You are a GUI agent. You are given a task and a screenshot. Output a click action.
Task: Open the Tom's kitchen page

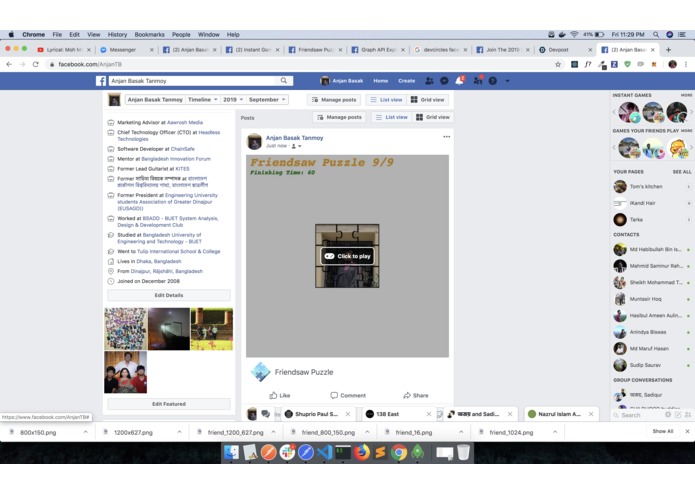(646, 187)
